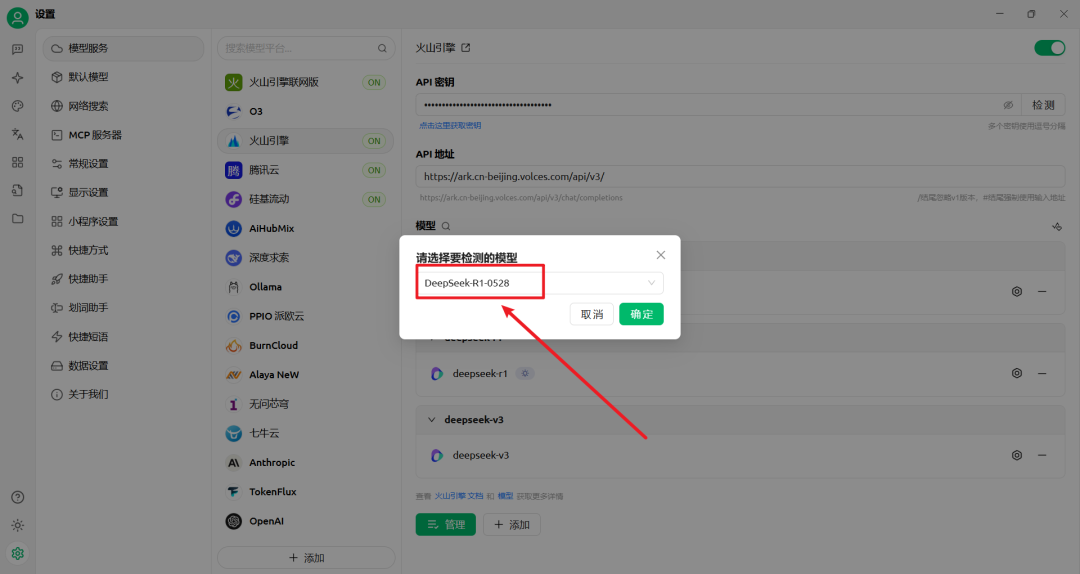Open 火山引擎 external link icon
This screenshot has width=1080, height=574.
pyautogui.click(x=466, y=48)
